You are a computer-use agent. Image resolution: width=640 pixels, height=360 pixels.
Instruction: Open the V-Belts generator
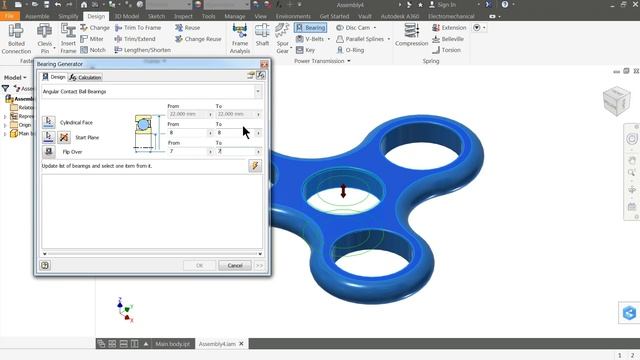coord(313,39)
